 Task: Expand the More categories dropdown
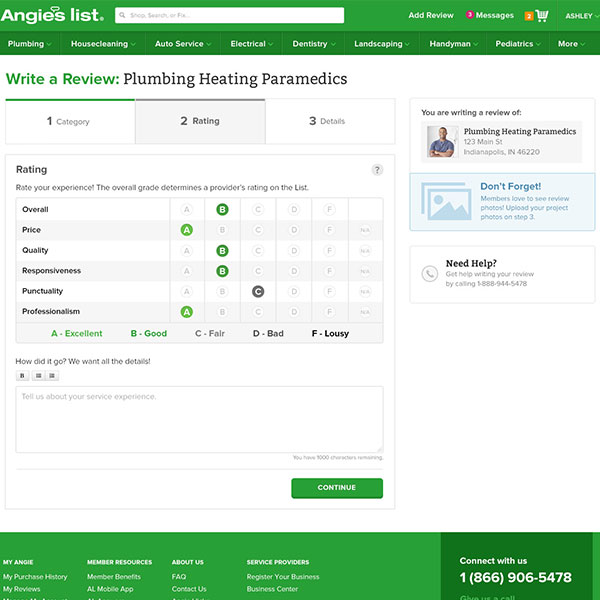tap(571, 44)
